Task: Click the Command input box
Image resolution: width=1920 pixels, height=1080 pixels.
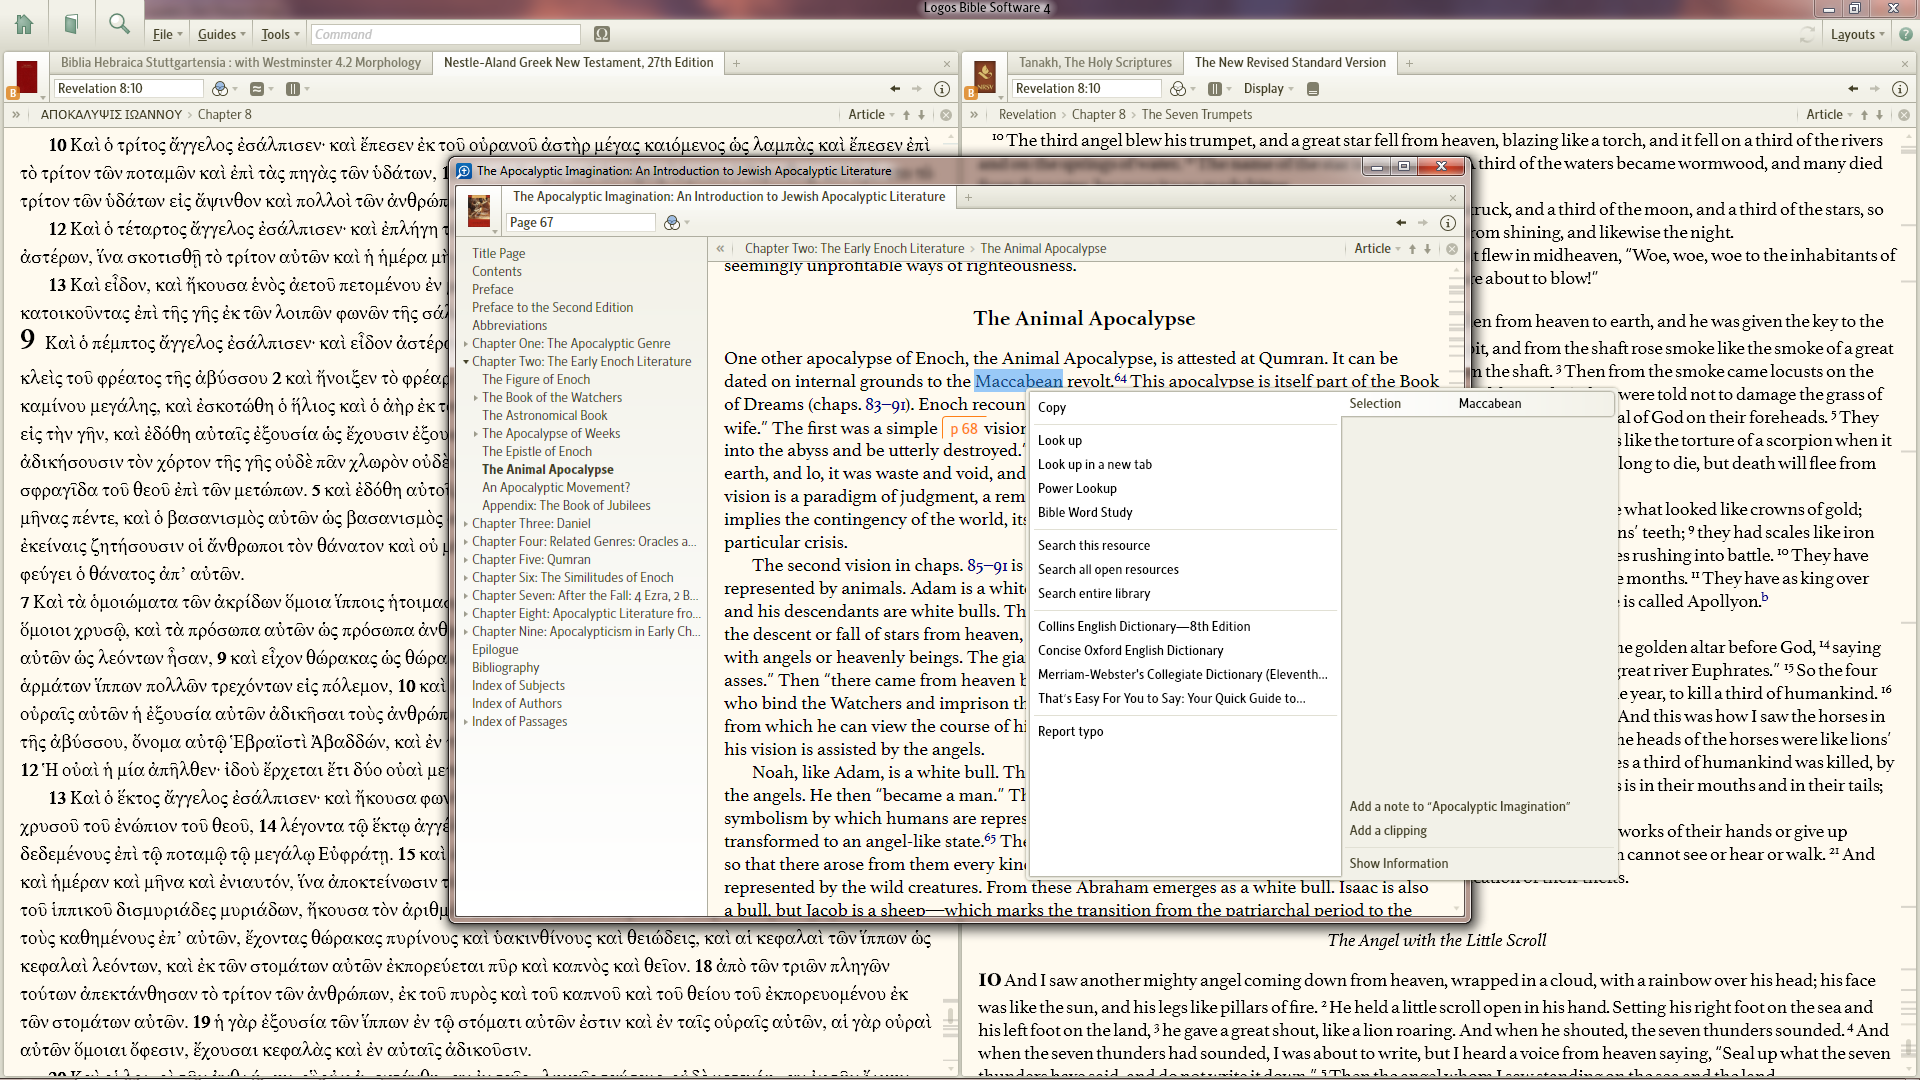Action: tap(445, 34)
